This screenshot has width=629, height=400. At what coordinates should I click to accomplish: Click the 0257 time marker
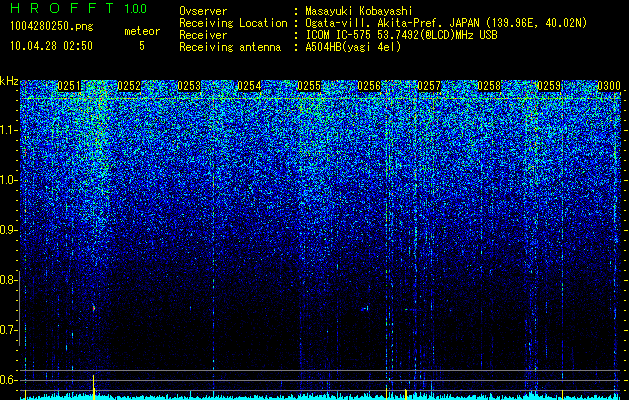point(429,86)
